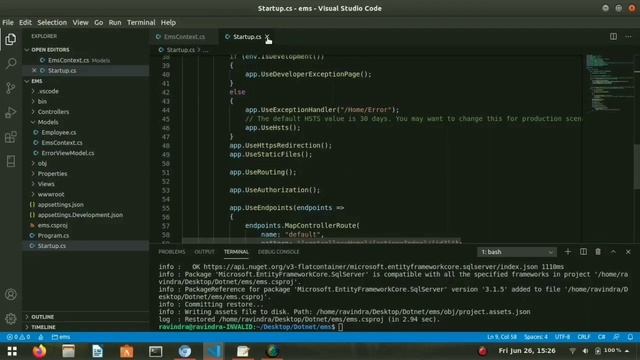This screenshot has width=640, height=360.
Task: Open the Explorer view in activity bar
Action: click(x=11, y=39)
